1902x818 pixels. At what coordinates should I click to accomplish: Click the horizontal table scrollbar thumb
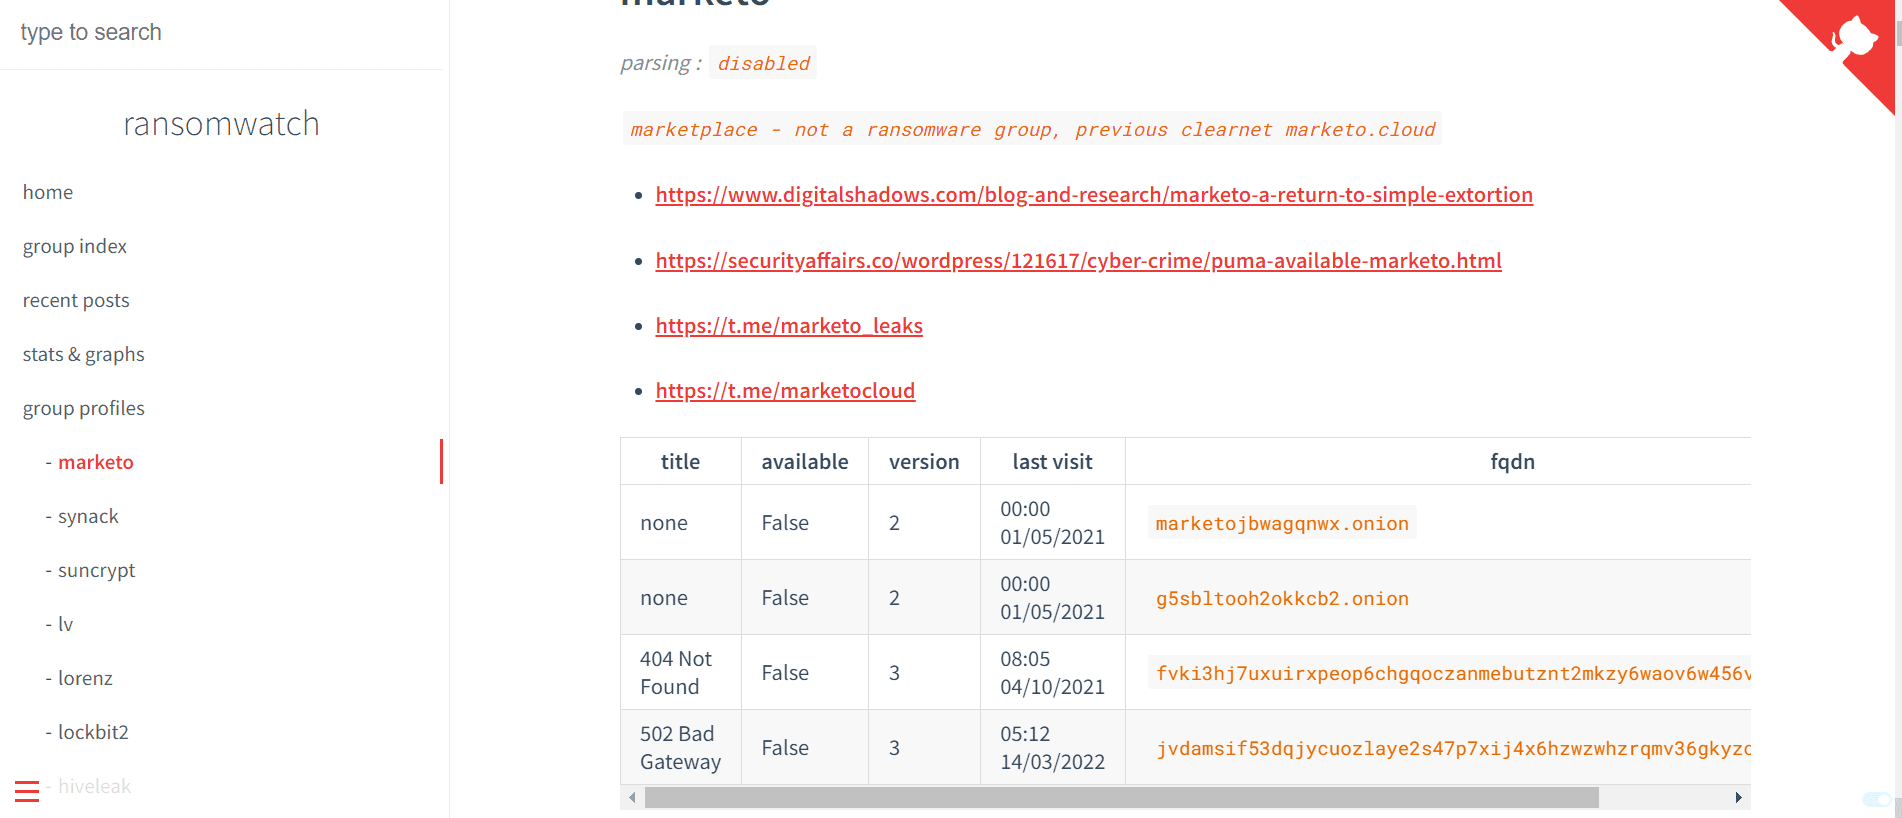pyautogui.click(x=1121, y=797)
